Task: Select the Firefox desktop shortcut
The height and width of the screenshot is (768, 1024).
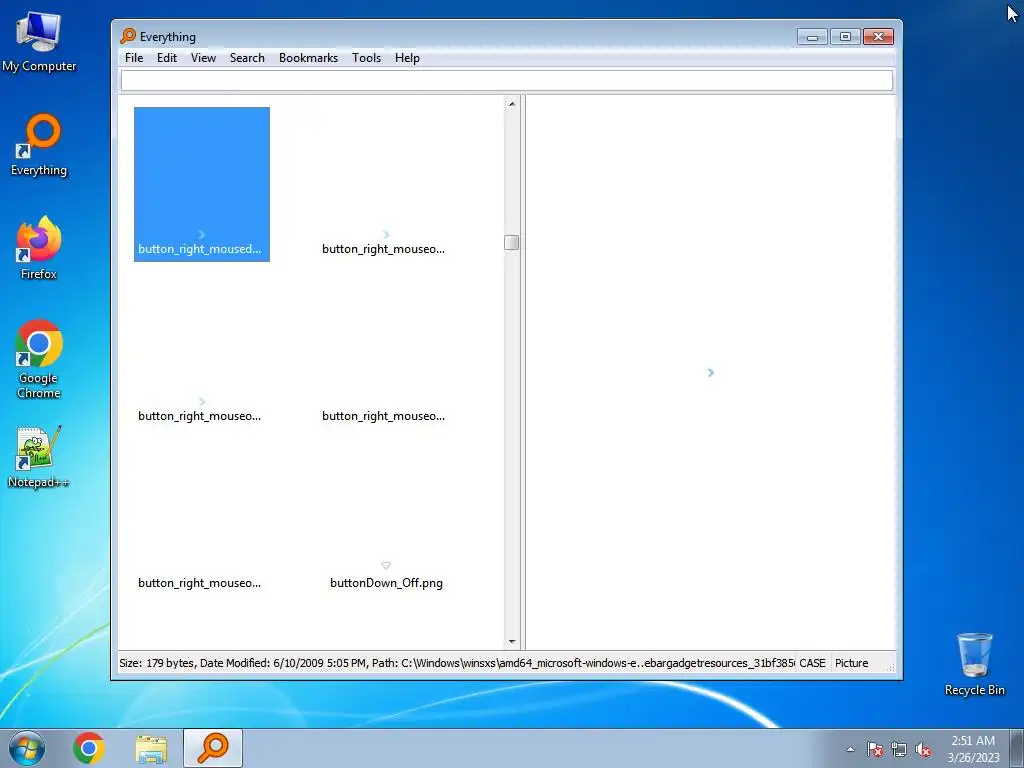Action: coord(39,248)
